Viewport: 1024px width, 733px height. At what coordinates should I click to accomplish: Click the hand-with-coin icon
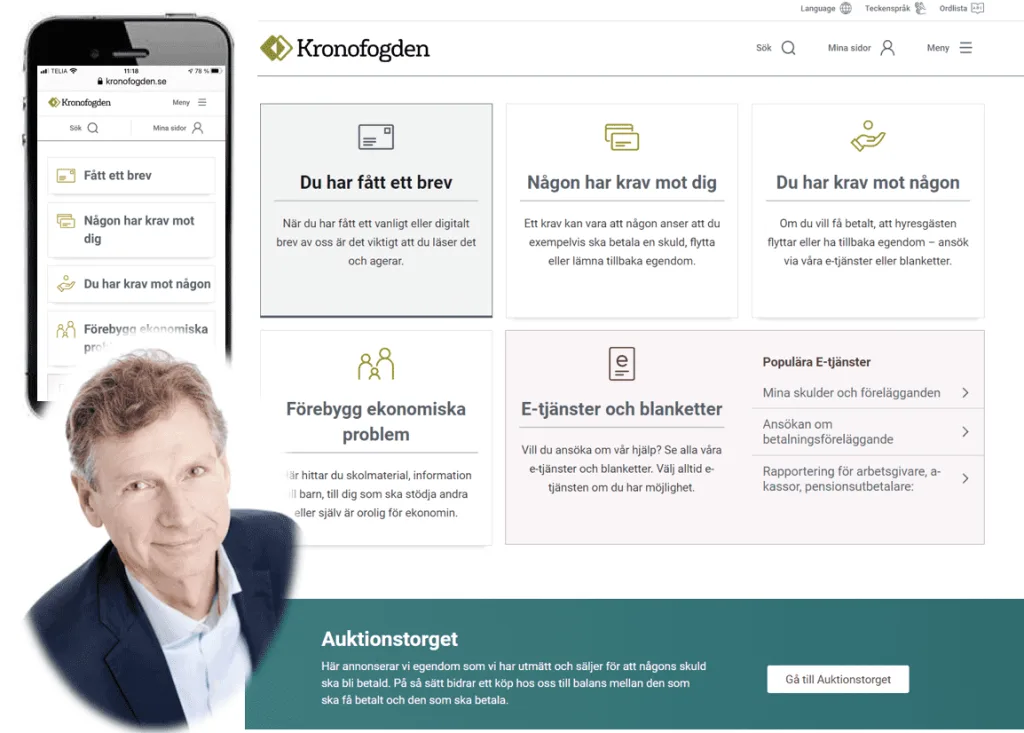868,137
